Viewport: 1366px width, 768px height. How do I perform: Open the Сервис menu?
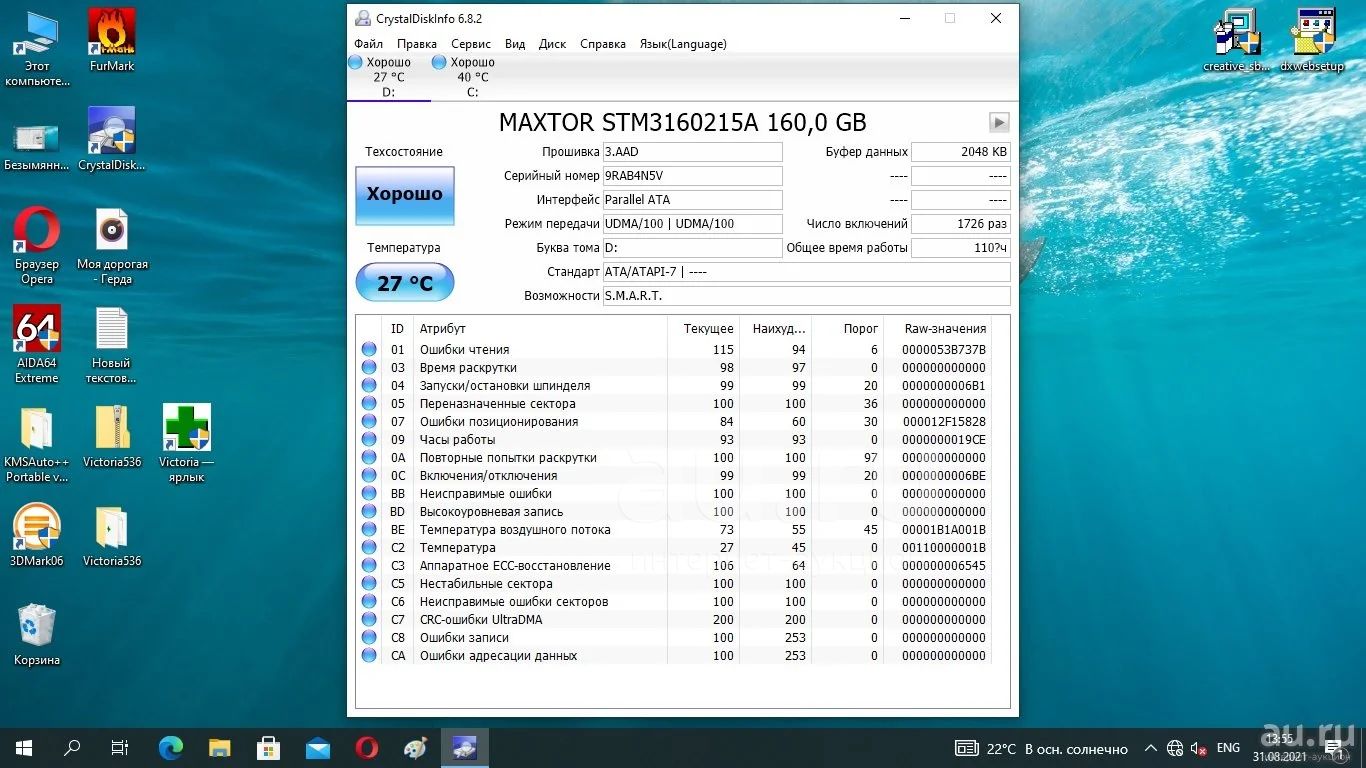click(471, 44)
